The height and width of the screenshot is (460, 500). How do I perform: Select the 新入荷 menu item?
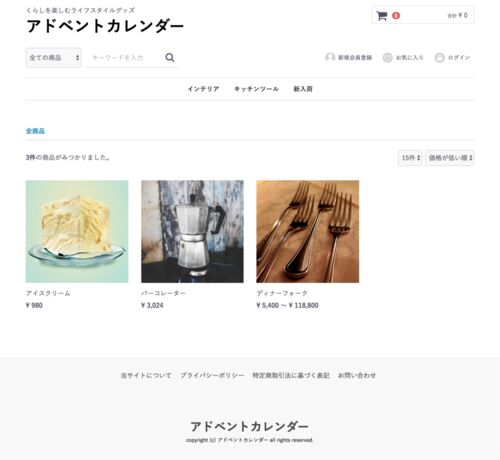click(303, 89)
